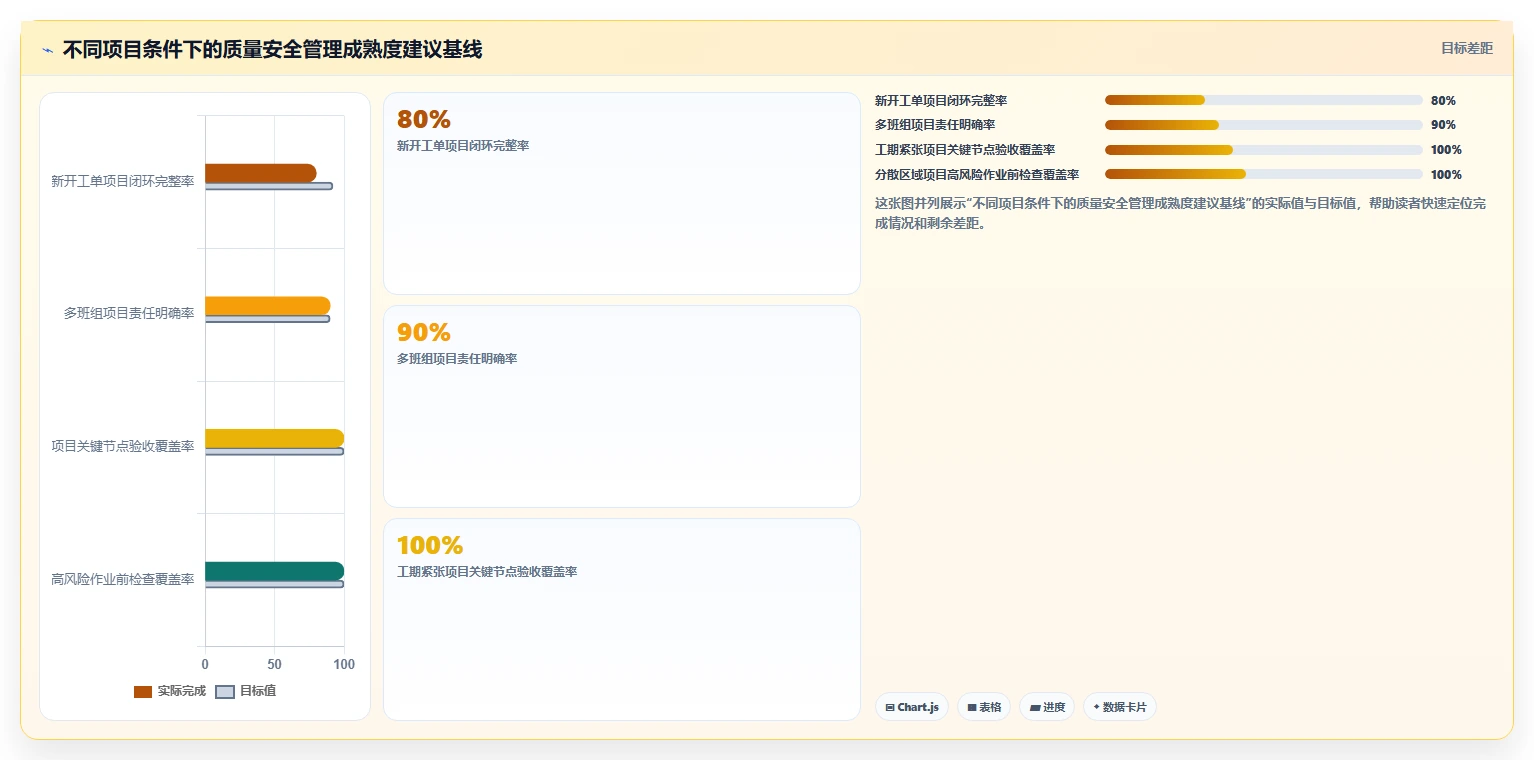Click the 数据卡片 tag chip
Image resolution: width=1534 pixels, height=760 pixels.
pyautogui.click(x=1120, y=707)
